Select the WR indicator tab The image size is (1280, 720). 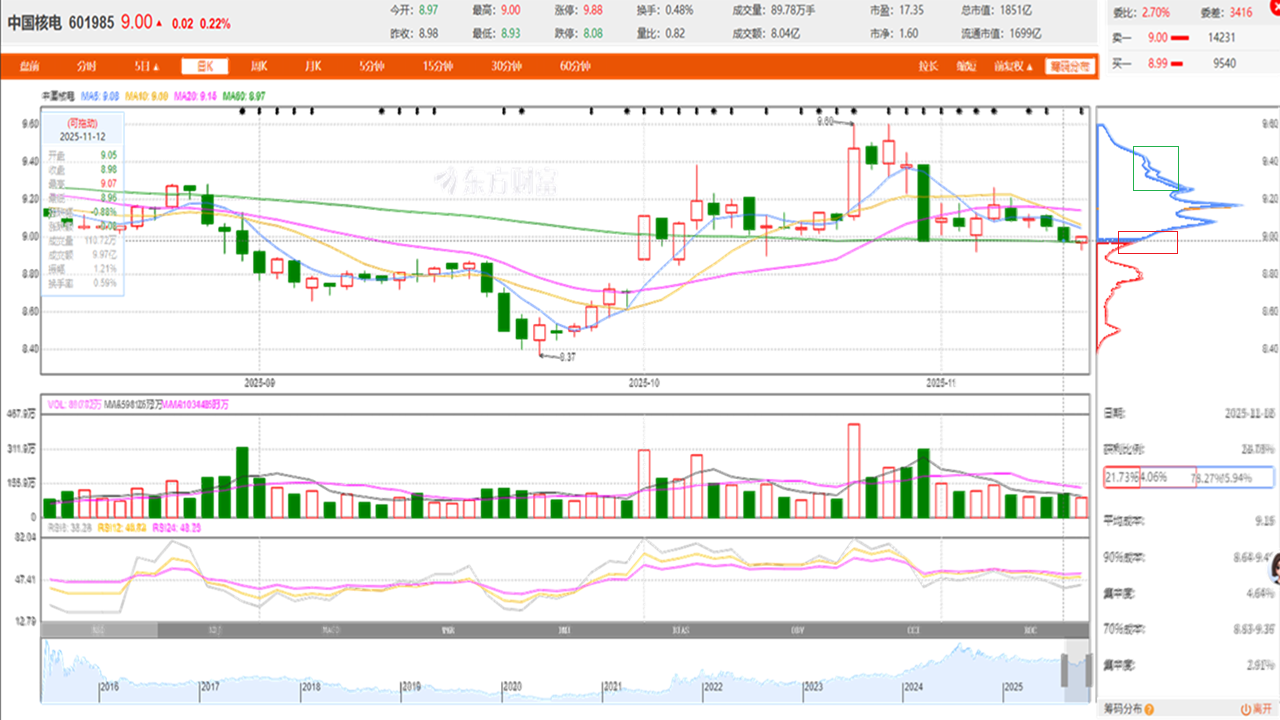447,630
